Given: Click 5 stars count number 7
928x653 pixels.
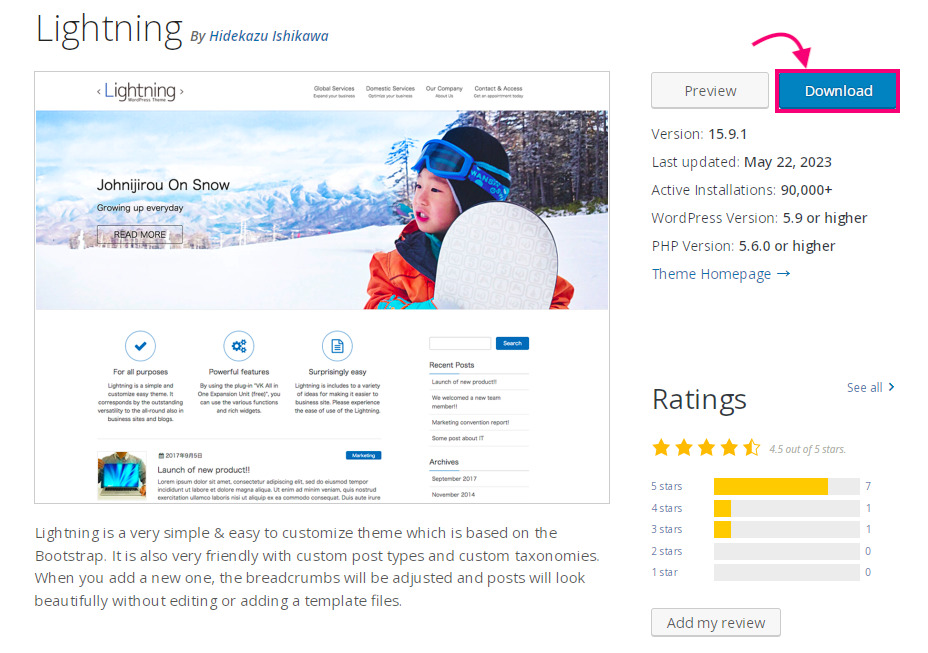Looking at the screenshot, I should (x=868, y=486).
